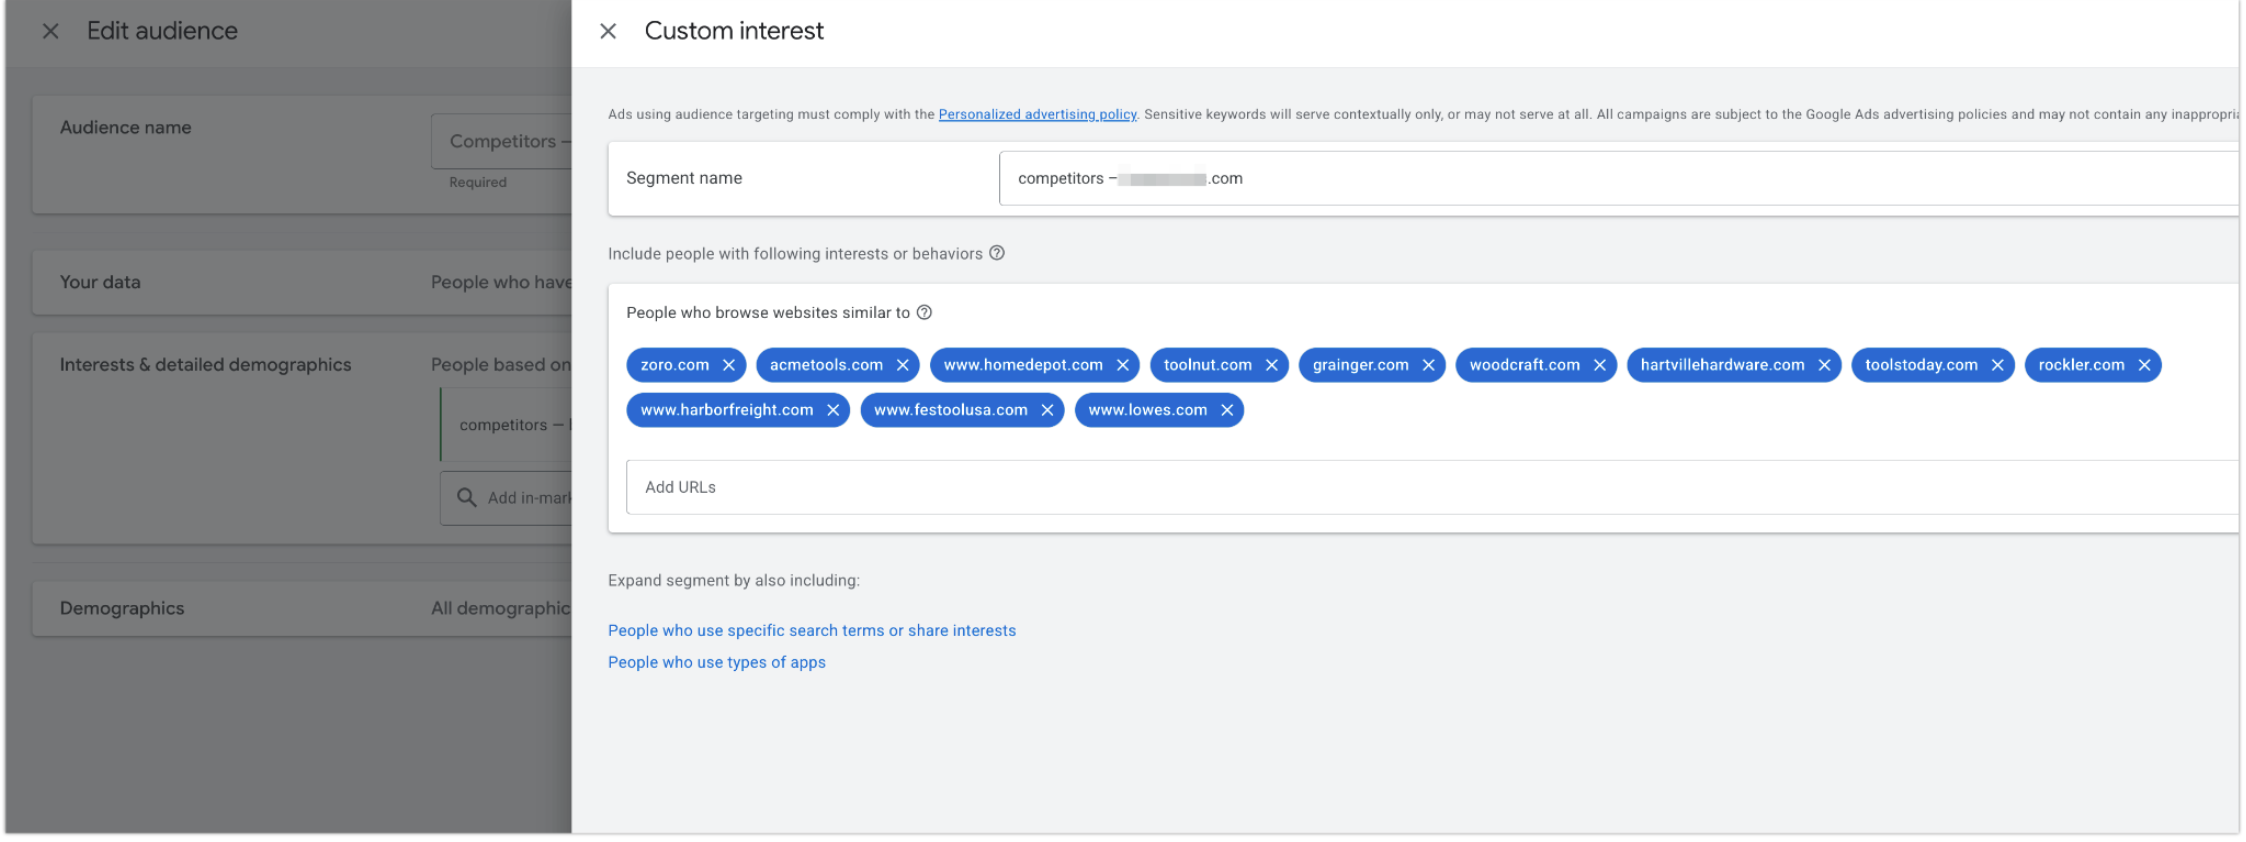The height and width of the screenshot is (842, 2246).
Task: Click the competitors segment in Edit audience
Action: 506,425
